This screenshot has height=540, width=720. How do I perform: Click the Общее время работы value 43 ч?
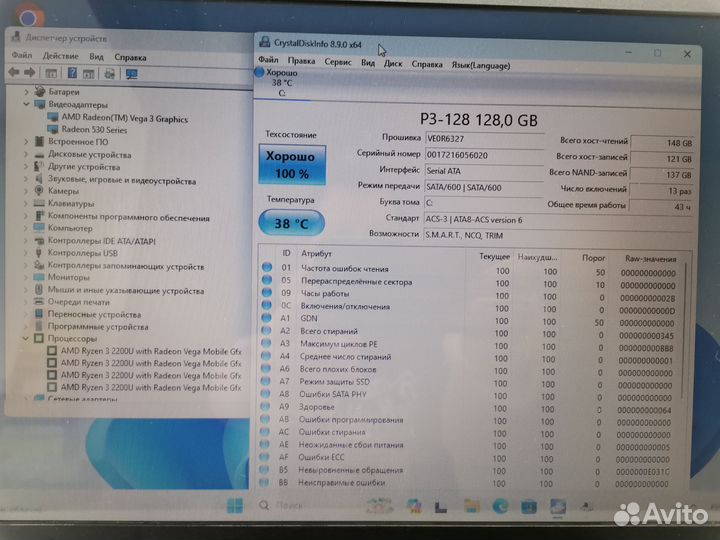coord(660,207)
